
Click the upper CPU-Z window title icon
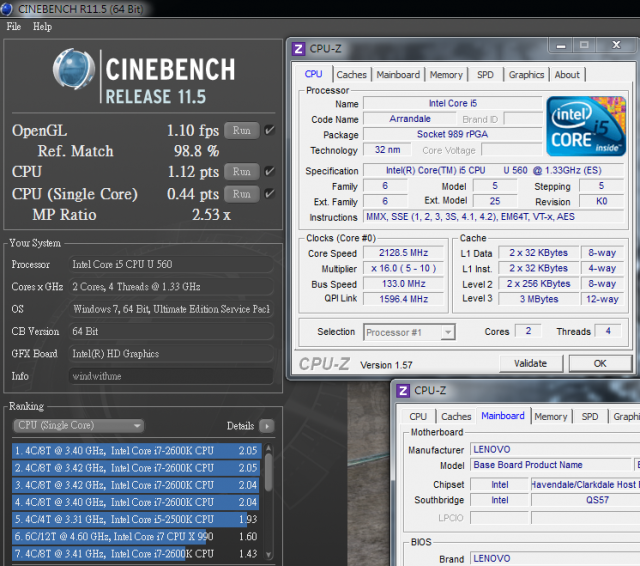[x=298, y=49]
